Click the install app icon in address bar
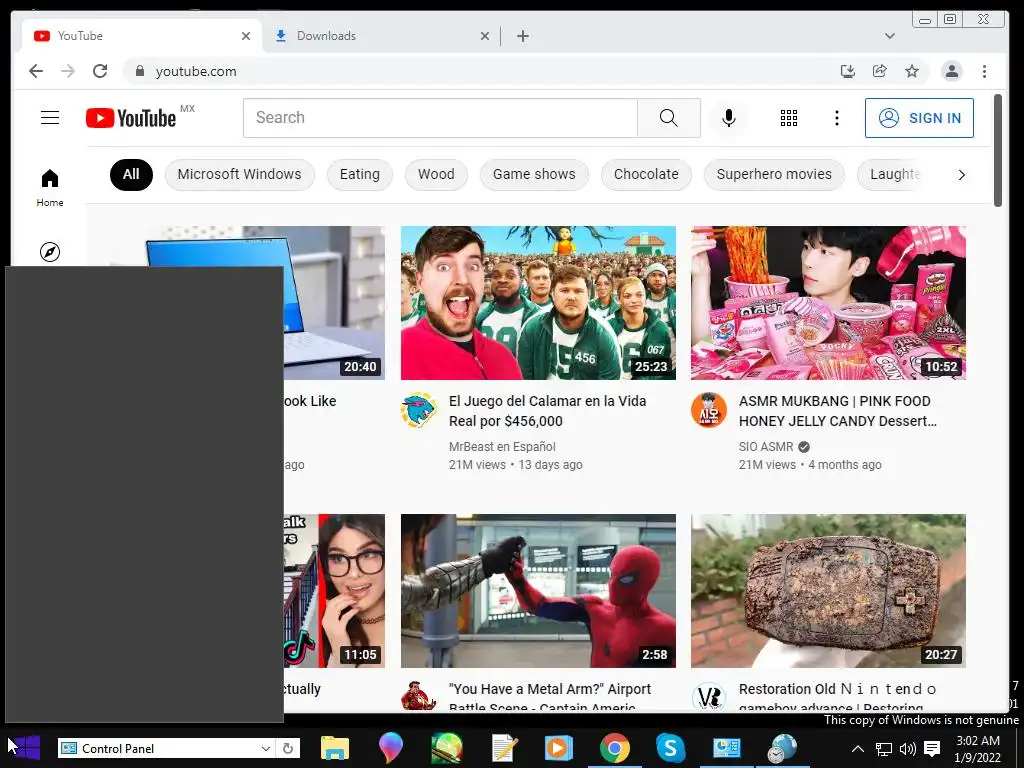1024x768 pixels. [x=847, y=71]
